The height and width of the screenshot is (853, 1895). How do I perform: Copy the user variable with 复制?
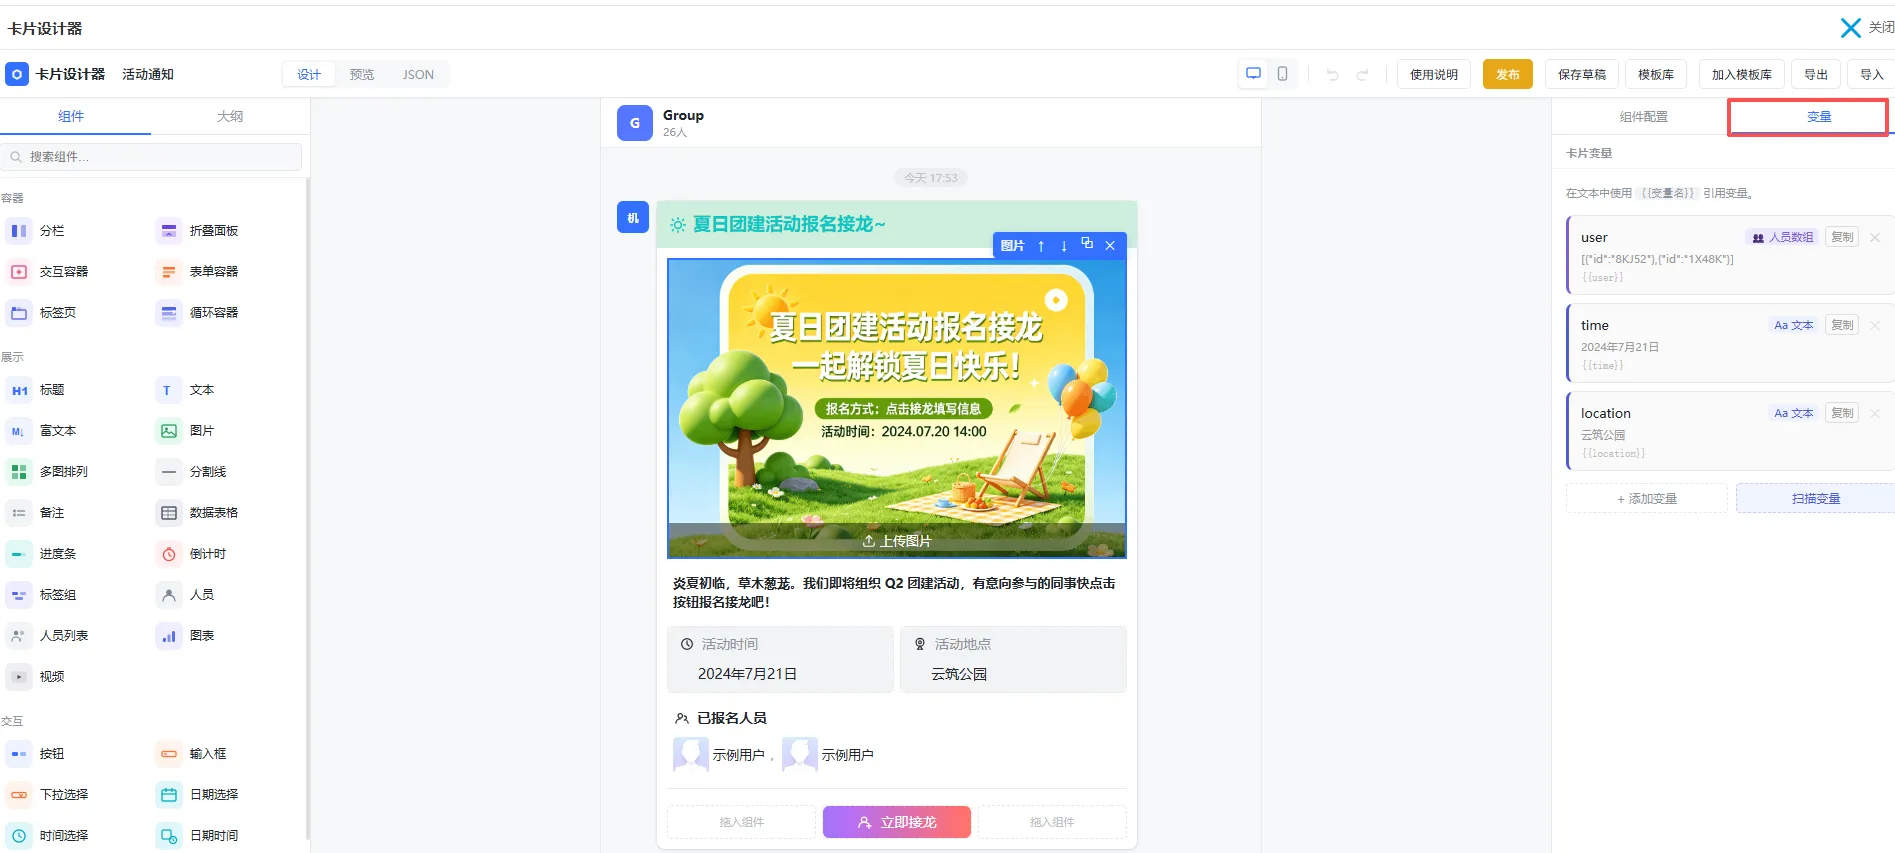[1842, 237]
